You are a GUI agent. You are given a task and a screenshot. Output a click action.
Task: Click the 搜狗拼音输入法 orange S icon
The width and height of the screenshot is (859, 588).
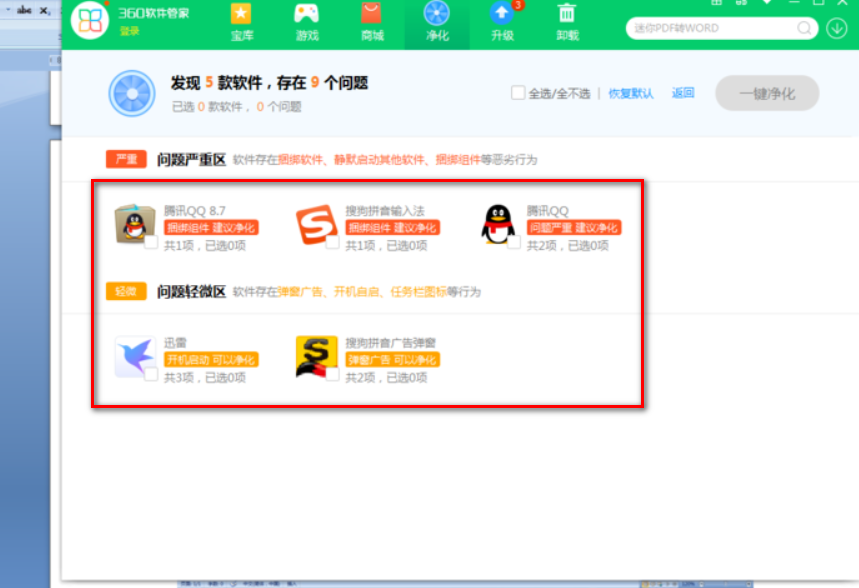coord(316,224)
